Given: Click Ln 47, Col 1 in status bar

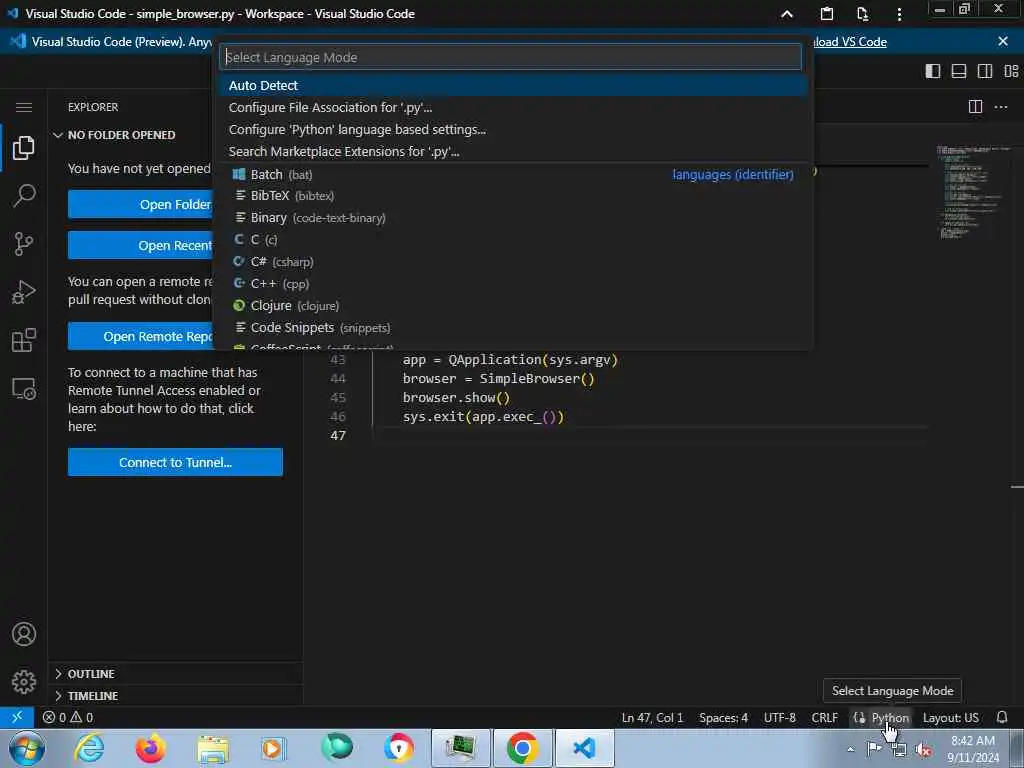Looking at the screenshot, I should point(652,717).
